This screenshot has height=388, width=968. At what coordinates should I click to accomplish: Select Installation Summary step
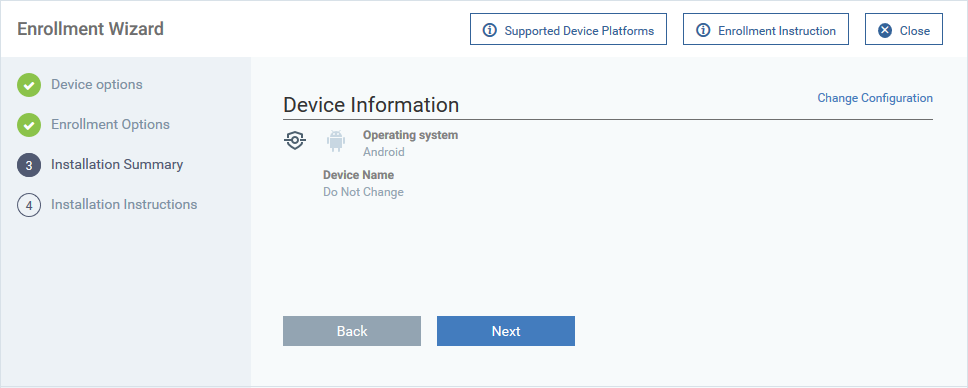click(x=117, y=165)
